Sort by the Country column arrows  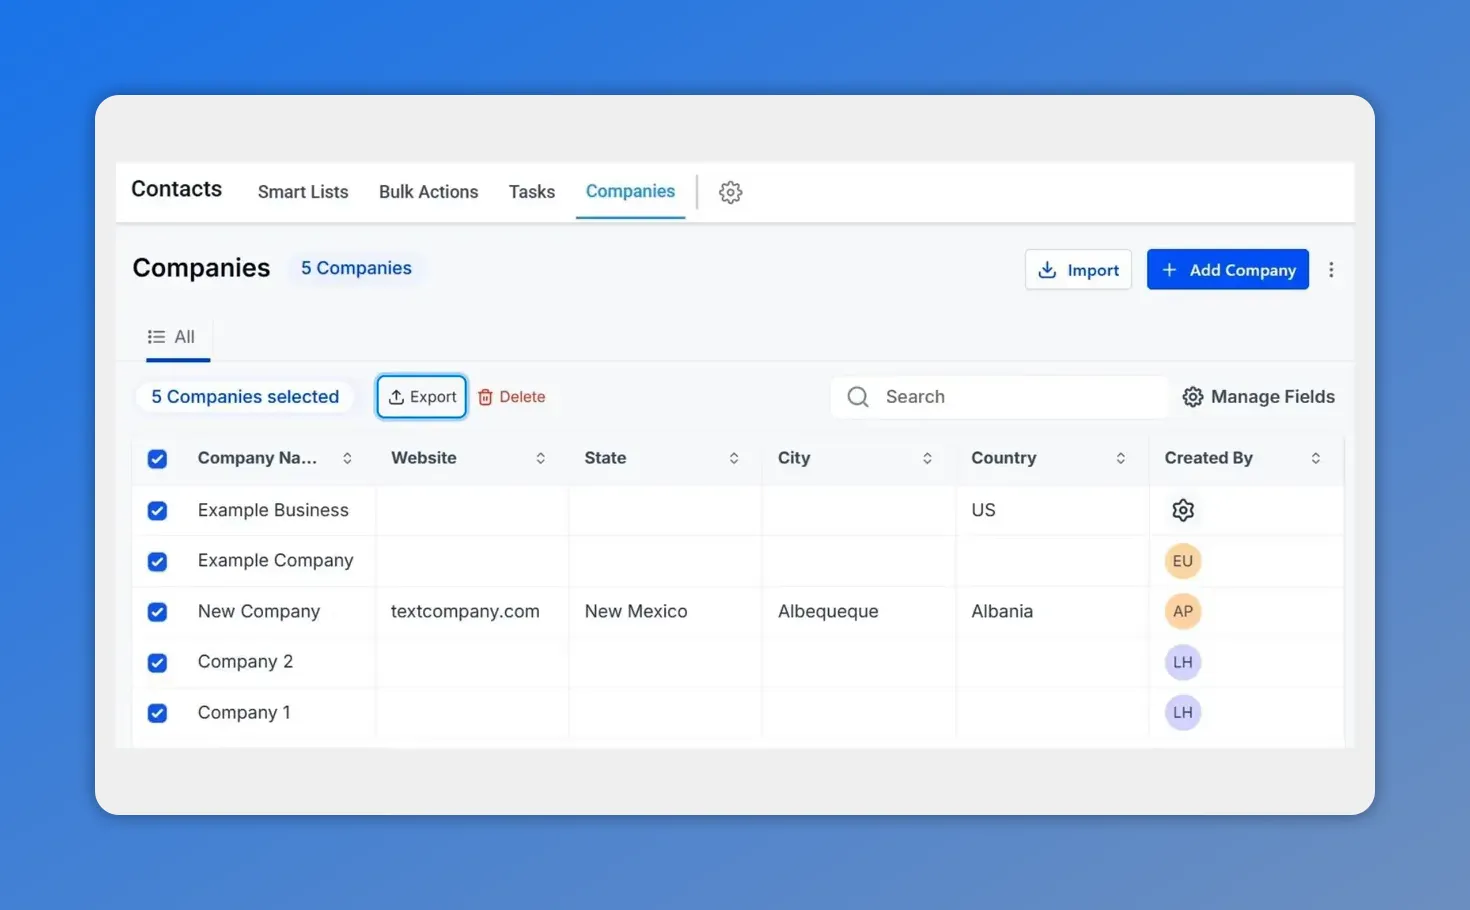[x=1121, y=458]
